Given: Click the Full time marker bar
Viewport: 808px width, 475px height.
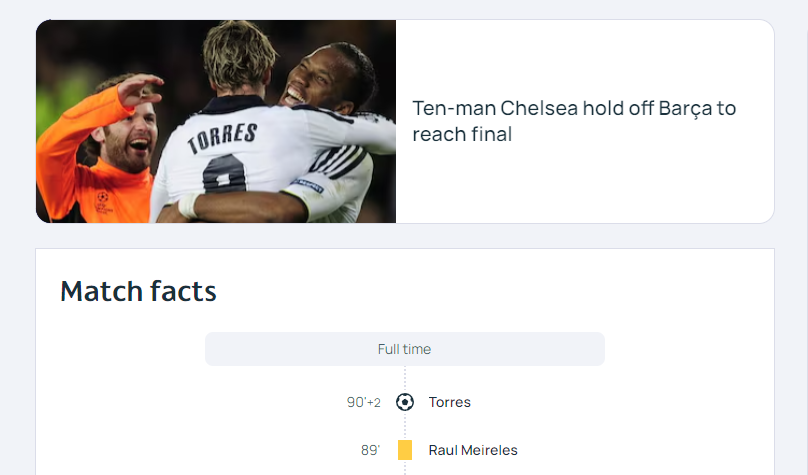Looking at the screenshot, I should tap(405, 349).
